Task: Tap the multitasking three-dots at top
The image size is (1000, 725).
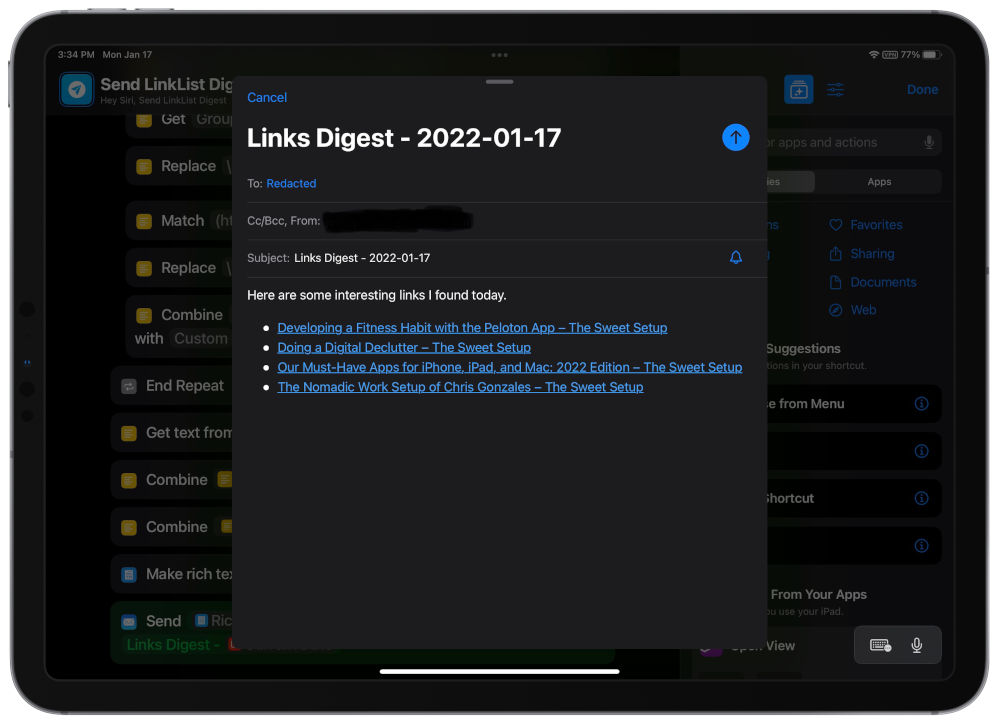Action: (499, 55)
